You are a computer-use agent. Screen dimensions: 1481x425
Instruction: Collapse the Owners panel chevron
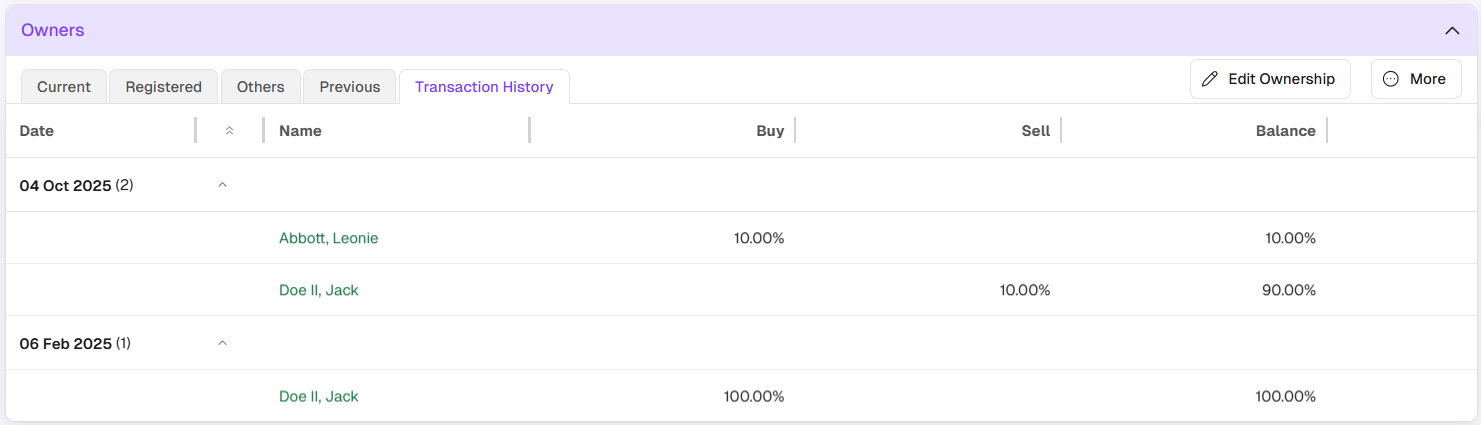click(x=1452, y=31)
